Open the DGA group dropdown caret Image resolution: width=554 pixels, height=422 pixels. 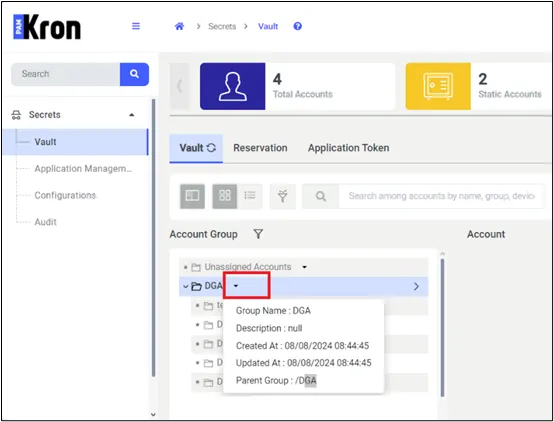click(236, 286)
